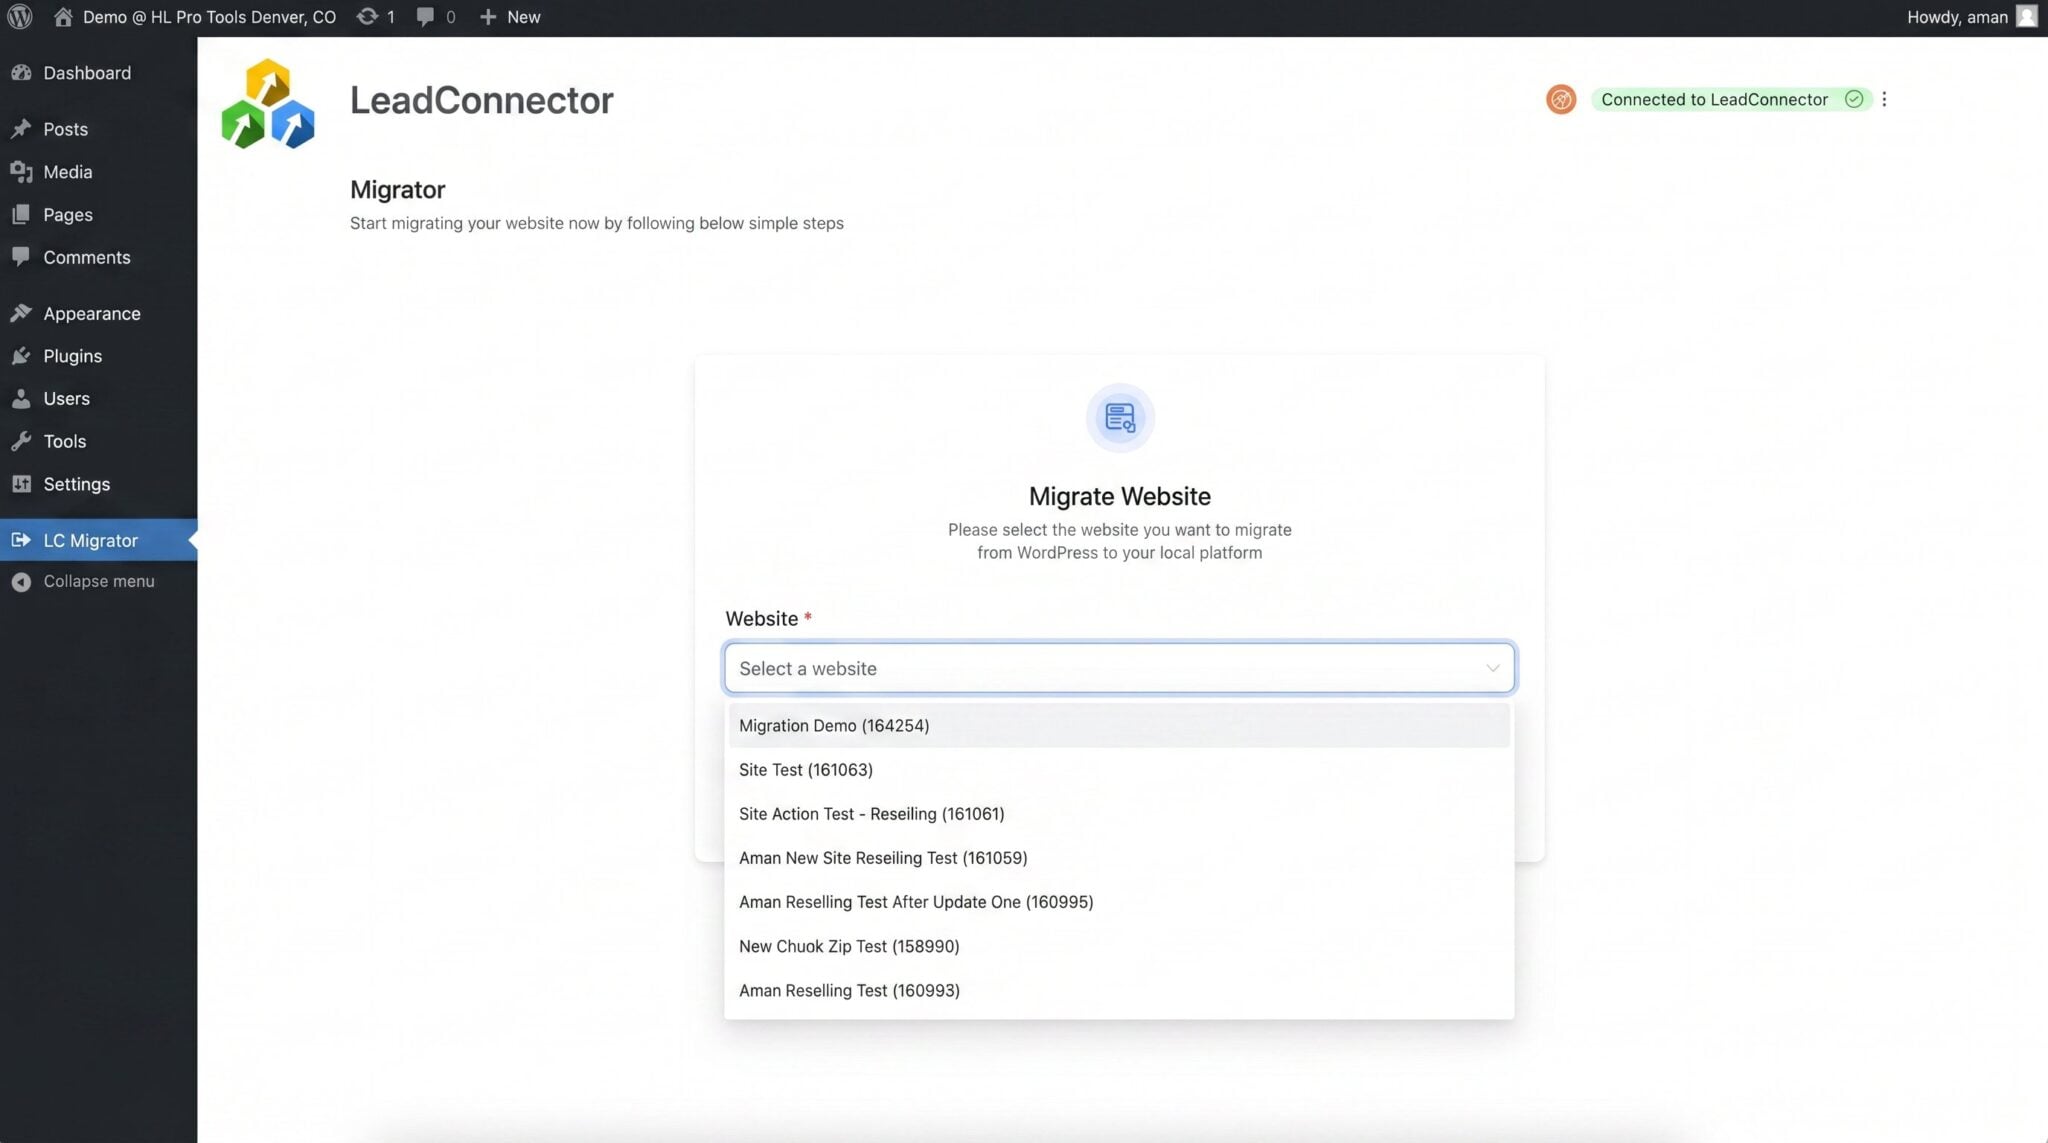The height and width of the screenshot is (1143, 2048).
Task: Click the Collapse menu arrow icon
Action: coord(21,582)
